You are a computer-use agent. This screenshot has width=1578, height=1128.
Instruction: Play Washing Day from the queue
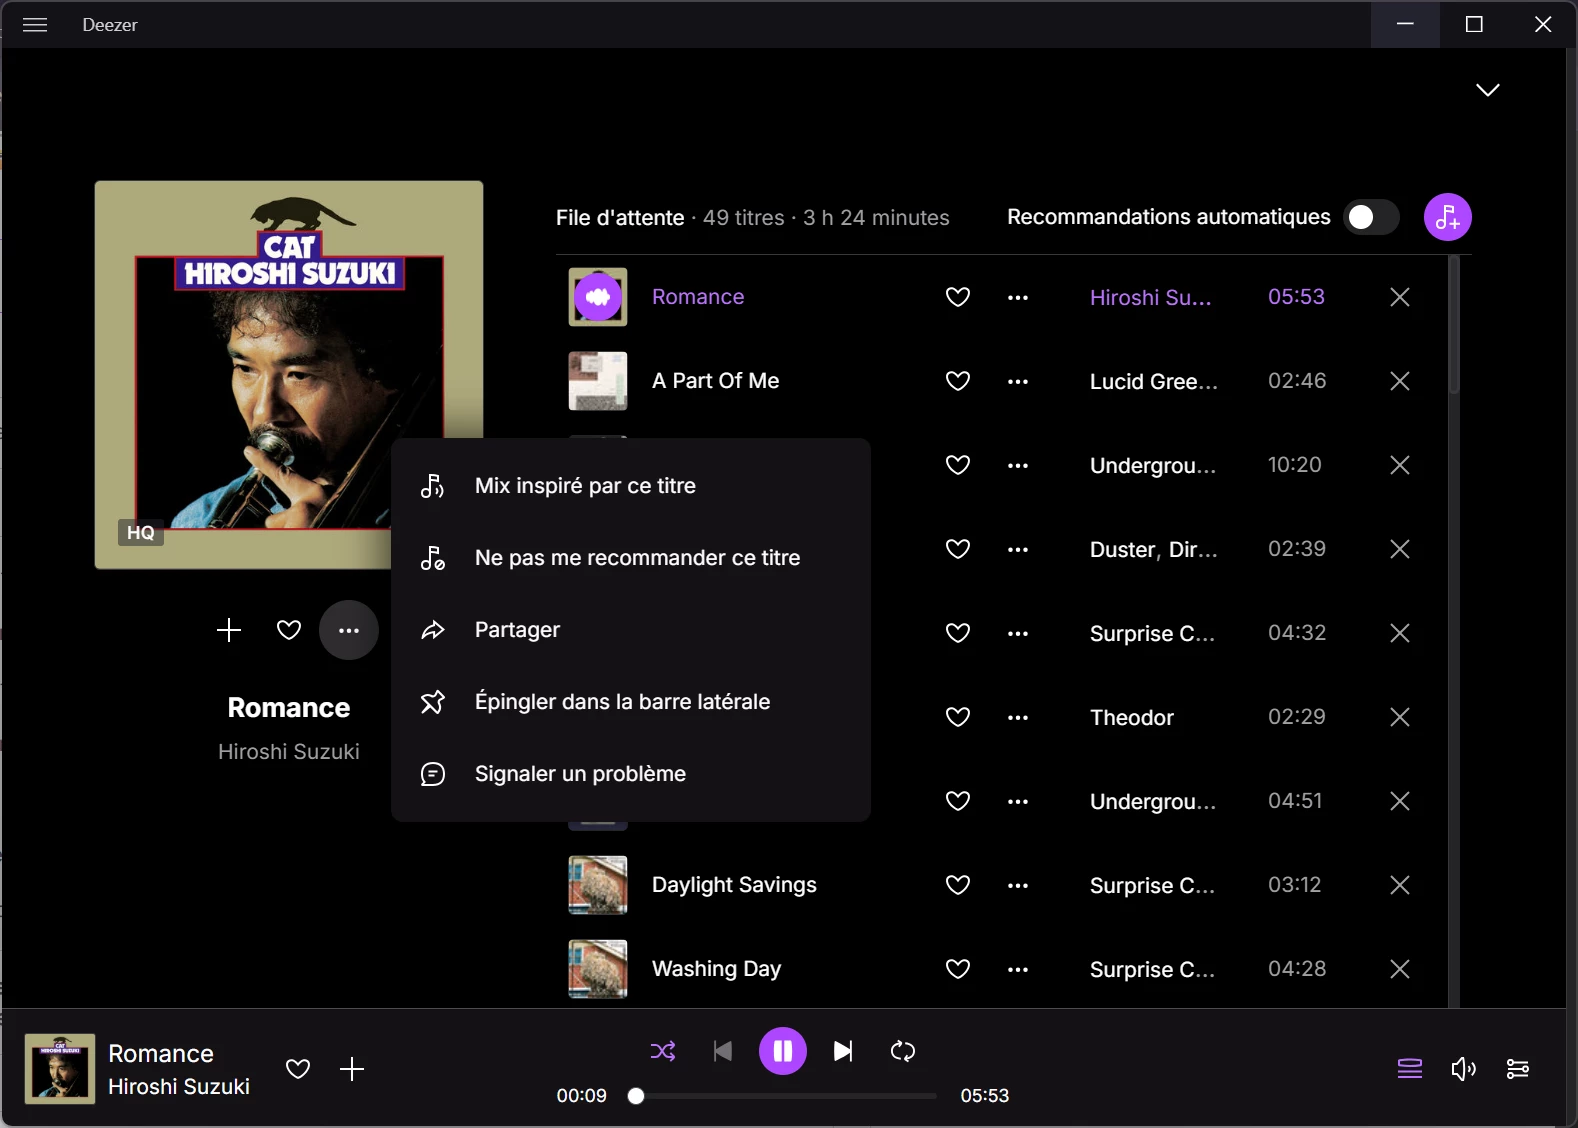click(x=716, y=969)
